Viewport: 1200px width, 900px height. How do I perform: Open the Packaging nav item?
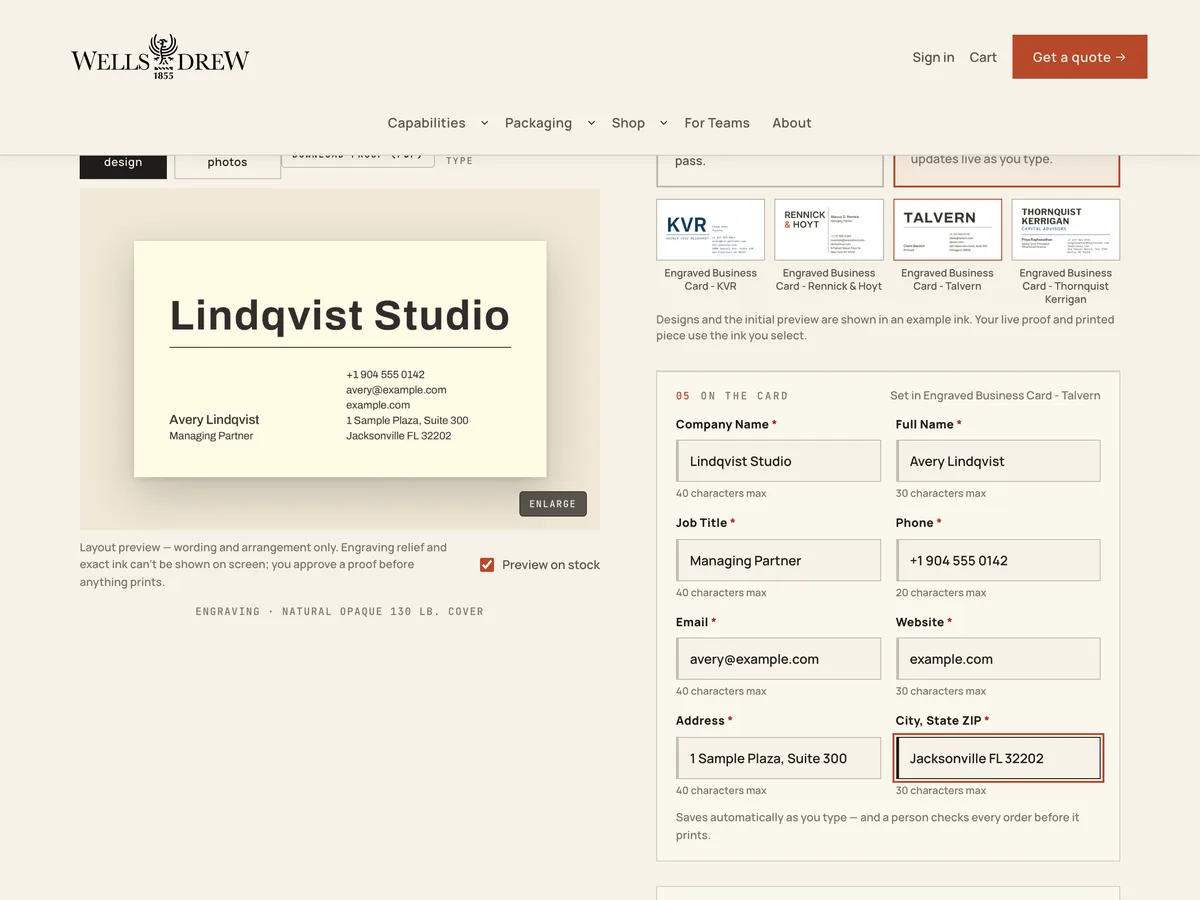click(538, 123)
